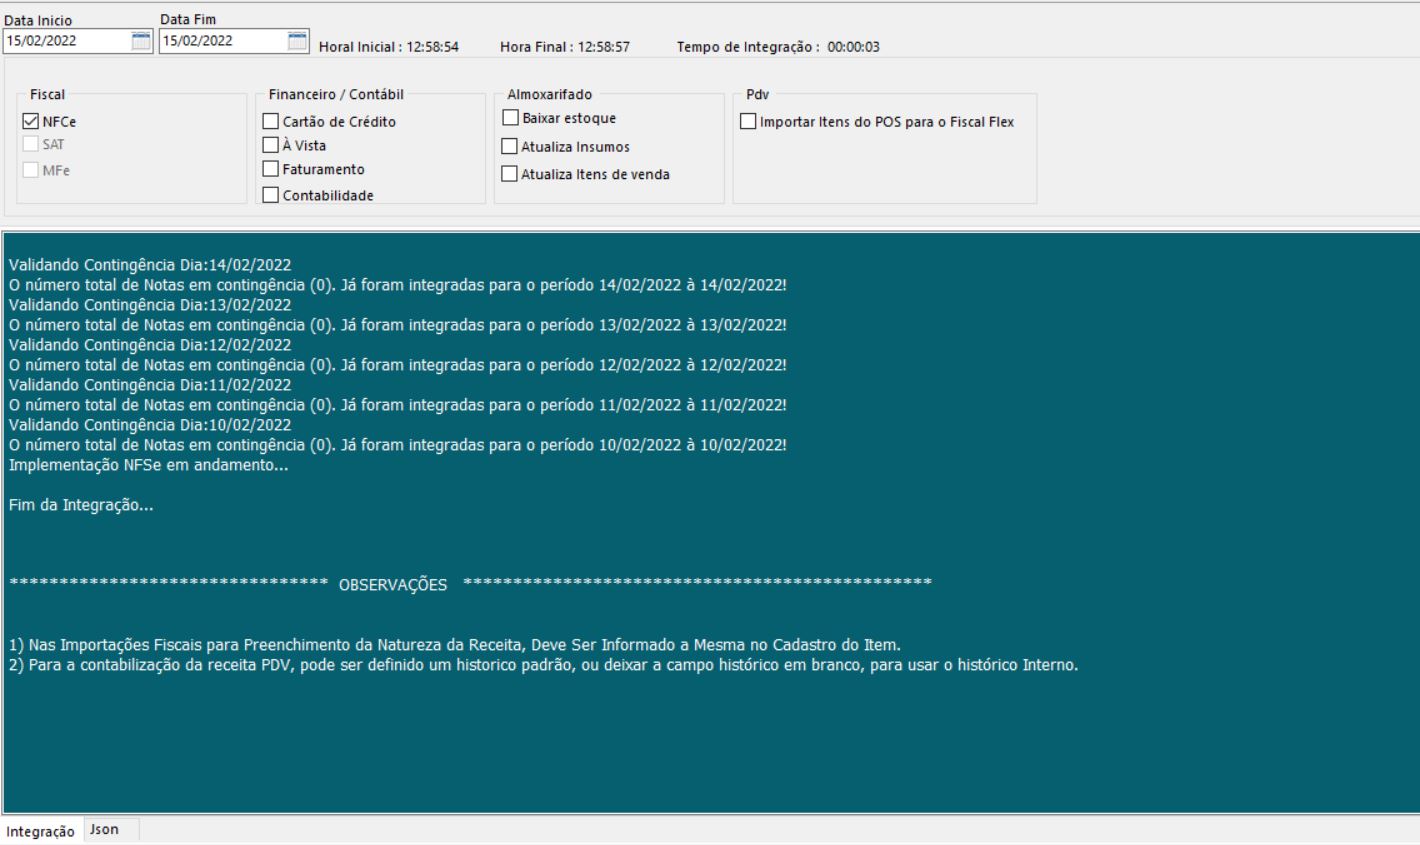Screen dimensions: 1420x845
Task: Click the Financeiro / Contábil group label
Action: click(336, 95)
